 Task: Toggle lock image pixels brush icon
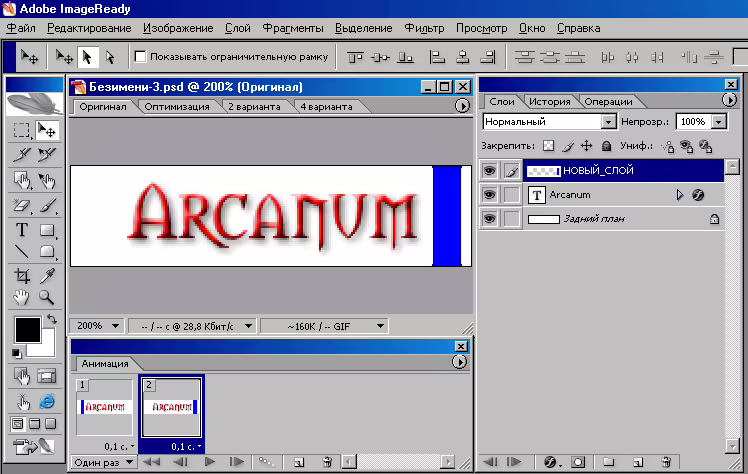coord(568,146)
